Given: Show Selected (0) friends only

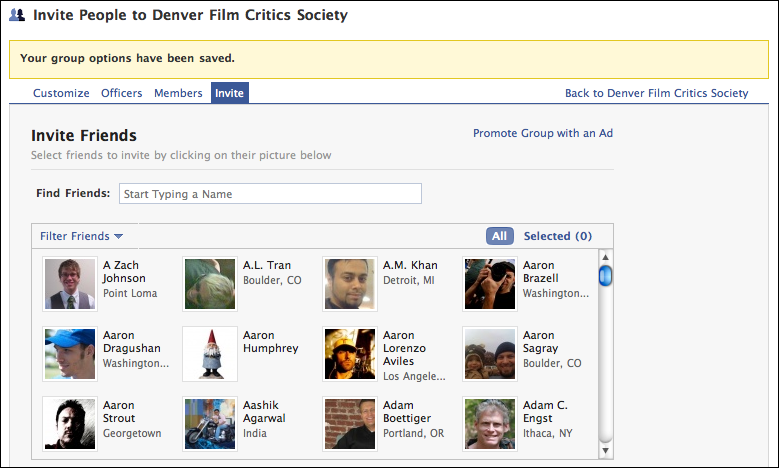Looking at the screenshot, I should (557, 236).
